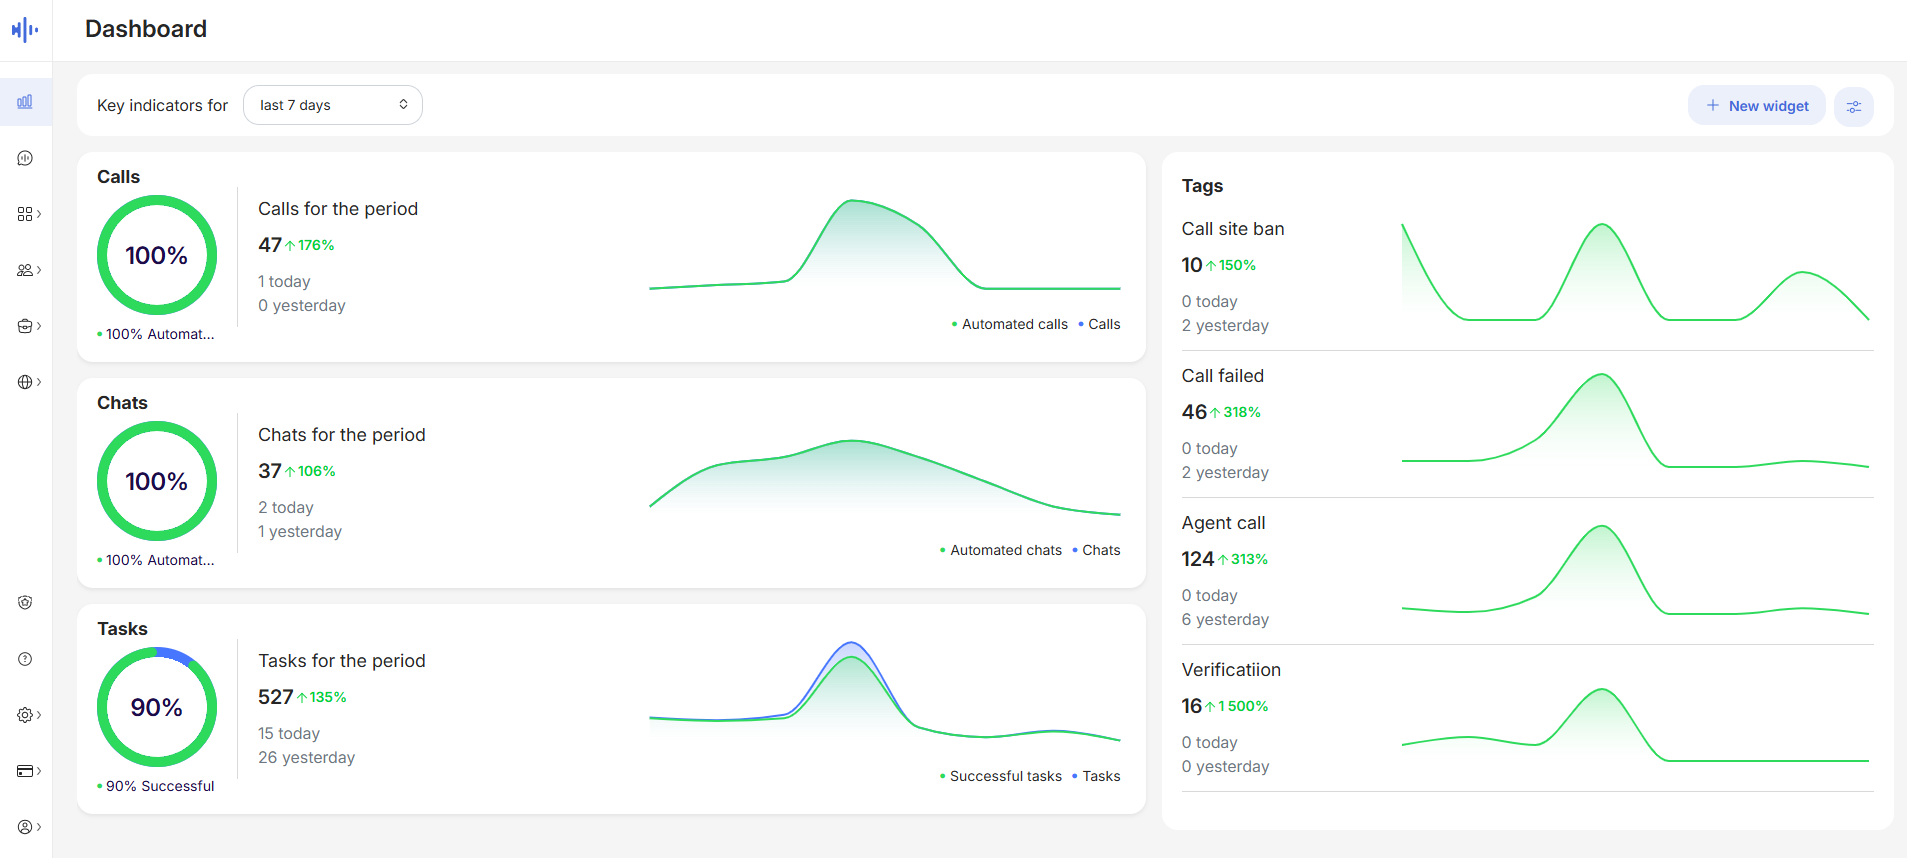Select the Verificatiion tag title
The image size is (1907, 858).
(x=1231, y=670)
